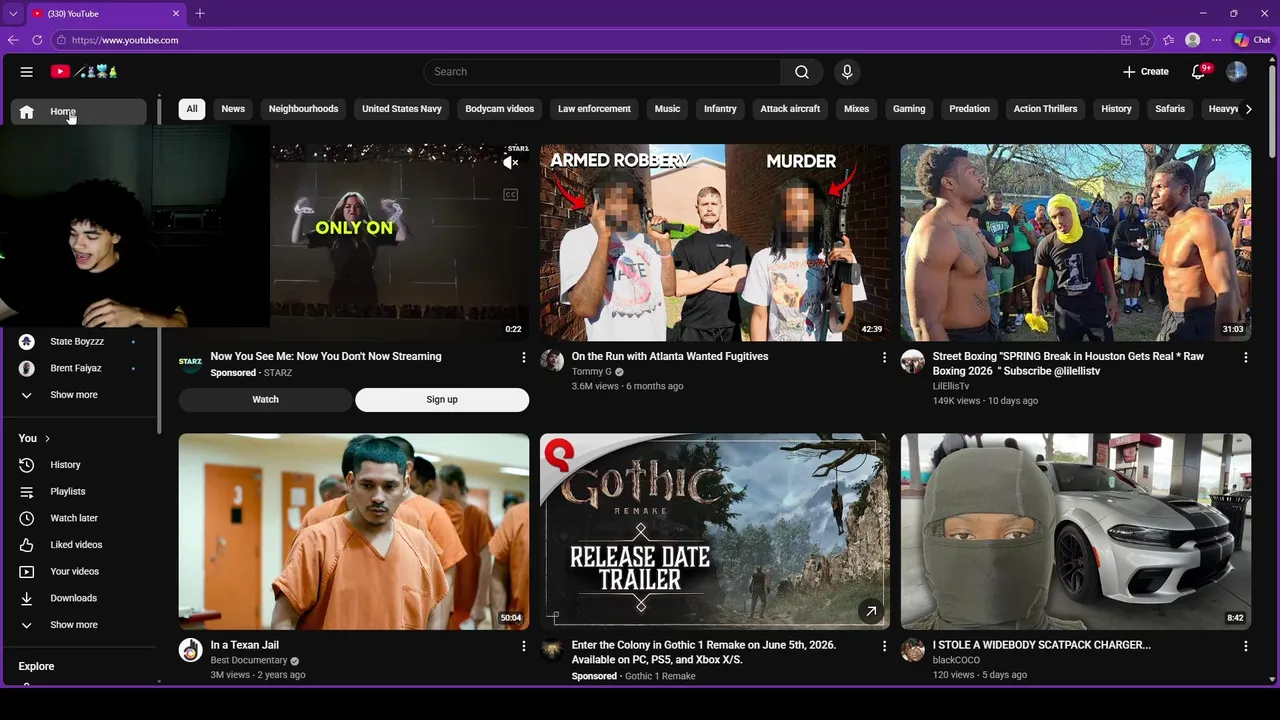Go to Home in the sidebar
Viewport: 1280px width, 720px height.
79,112
